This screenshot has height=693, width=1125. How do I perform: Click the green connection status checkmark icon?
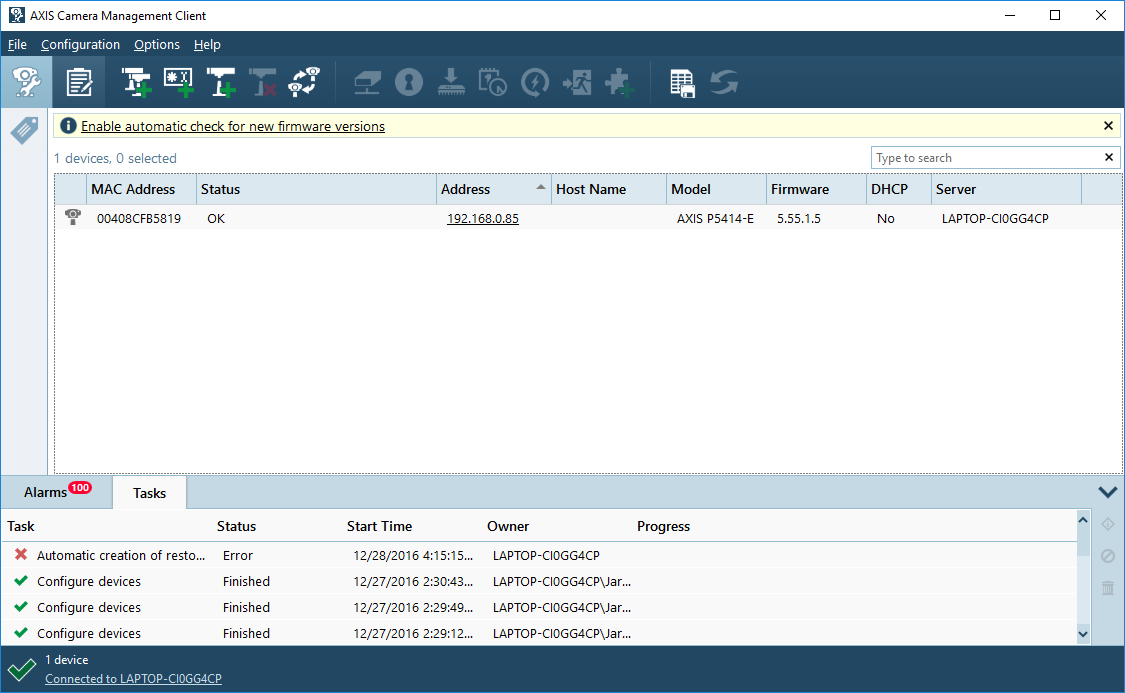click(22, 669)
